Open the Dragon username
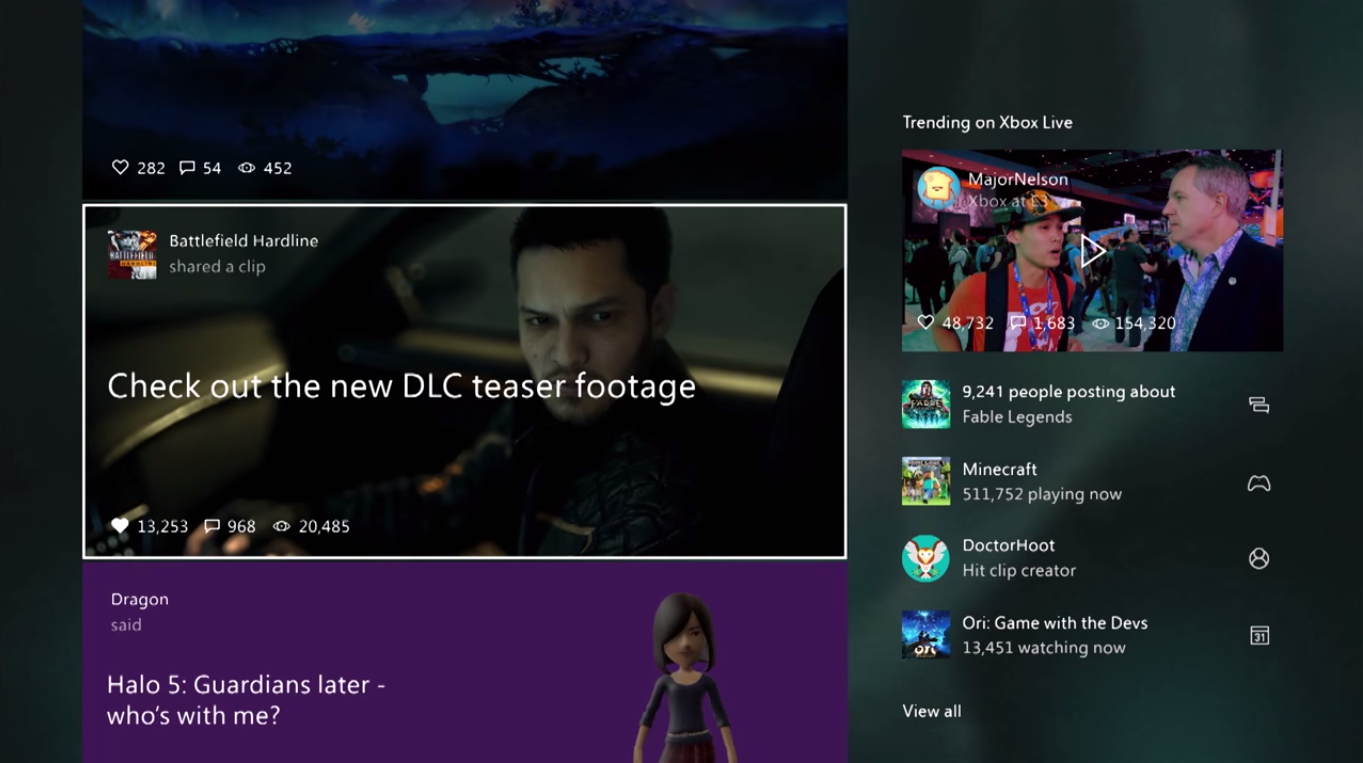The image size is (1363, 763). tap(140, 599)
